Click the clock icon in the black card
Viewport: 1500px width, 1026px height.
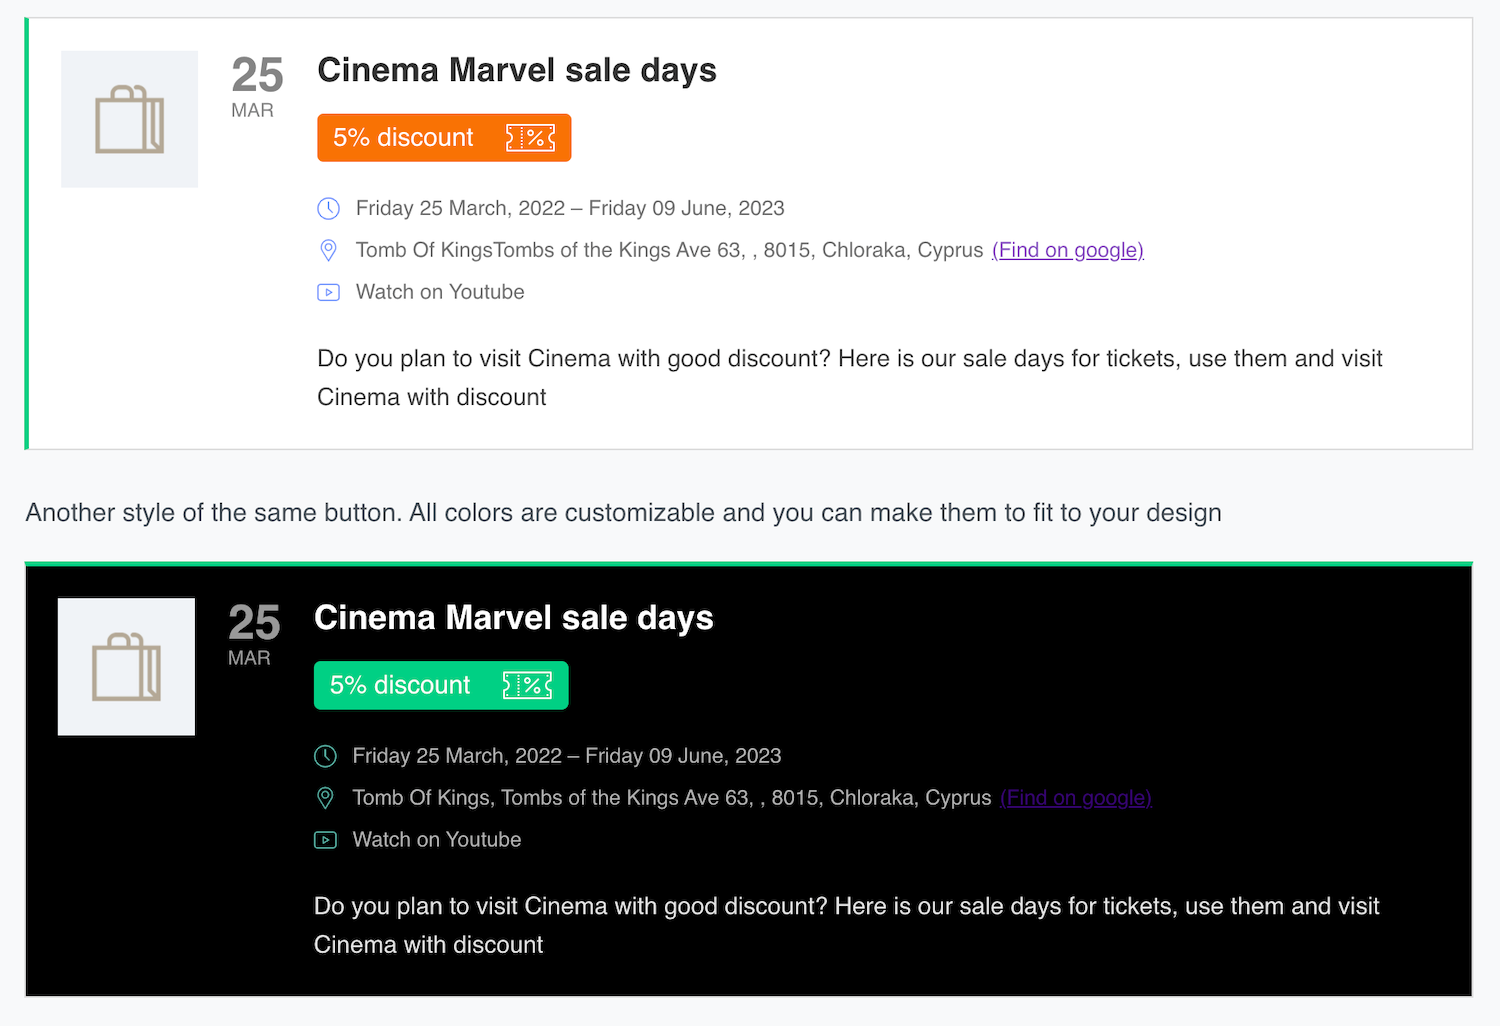pyautogui.click(x=325, y=756)
